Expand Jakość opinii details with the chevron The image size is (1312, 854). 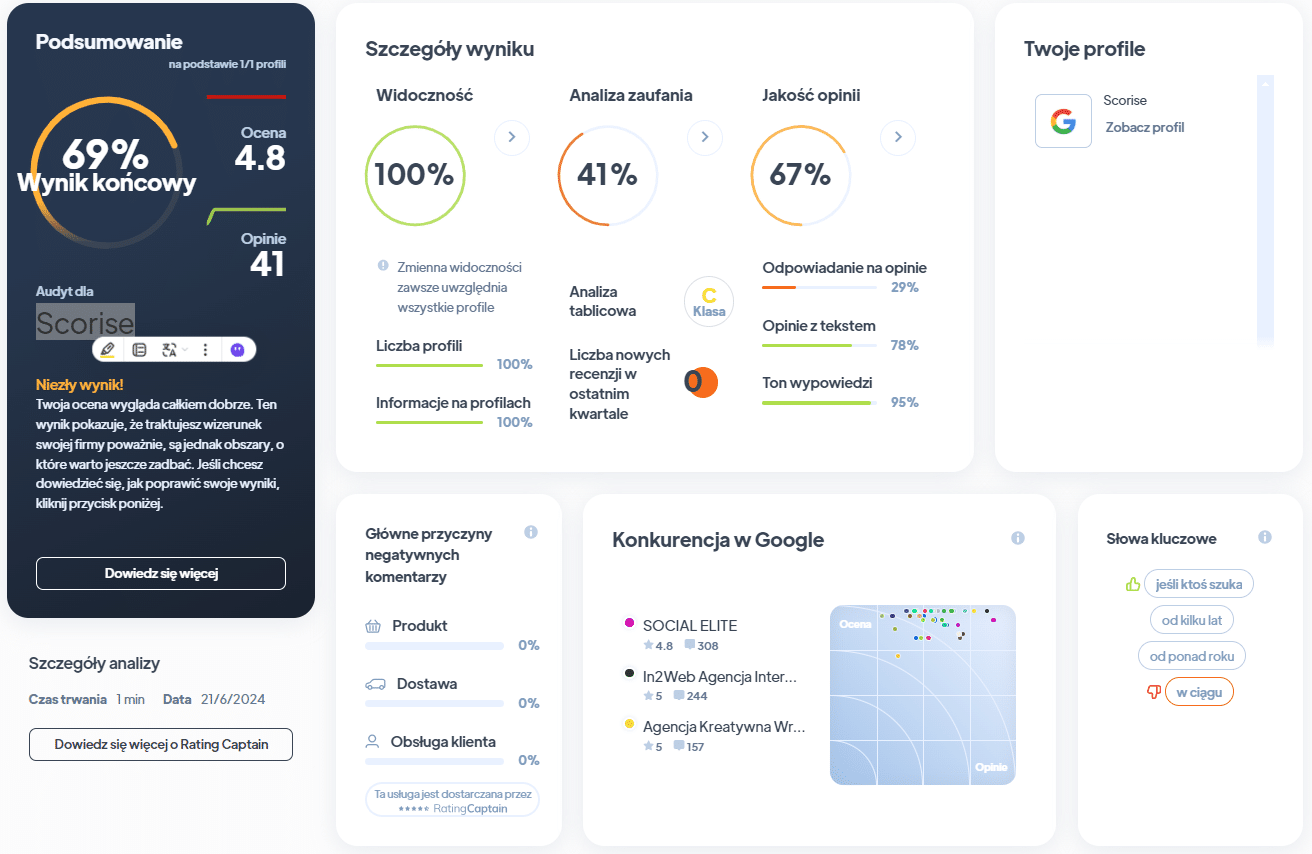coord(898,137)
